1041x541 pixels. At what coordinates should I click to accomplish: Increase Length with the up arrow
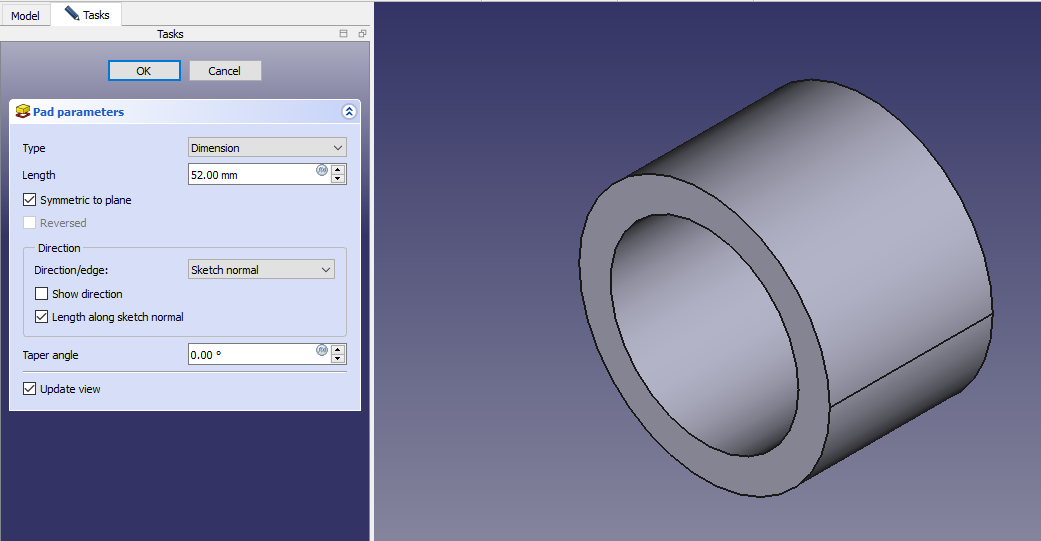click(338, 170)
